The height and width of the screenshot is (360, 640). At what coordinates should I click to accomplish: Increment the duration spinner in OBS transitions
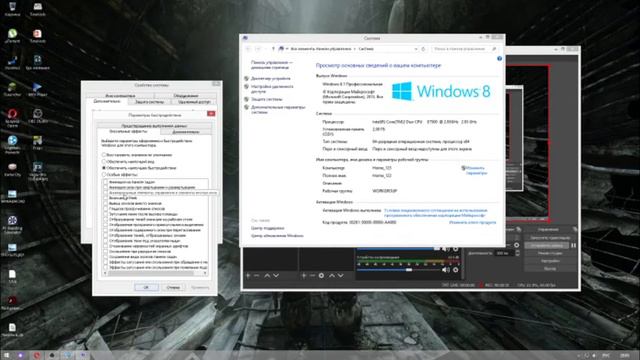(517, 251)
